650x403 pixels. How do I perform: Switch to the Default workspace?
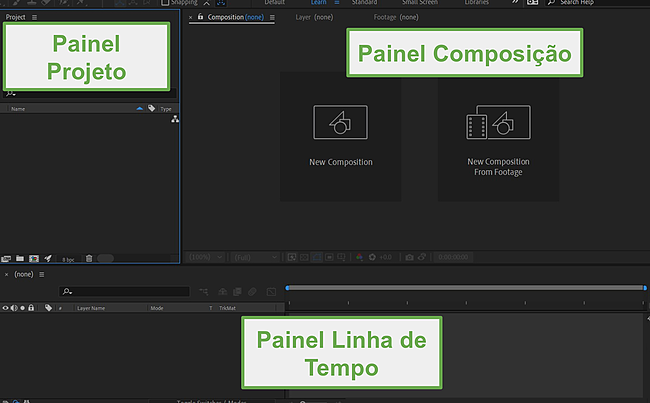pos(275,2)
